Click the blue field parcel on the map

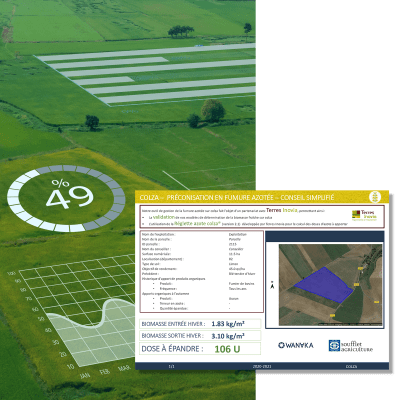(x=324, y=285)
